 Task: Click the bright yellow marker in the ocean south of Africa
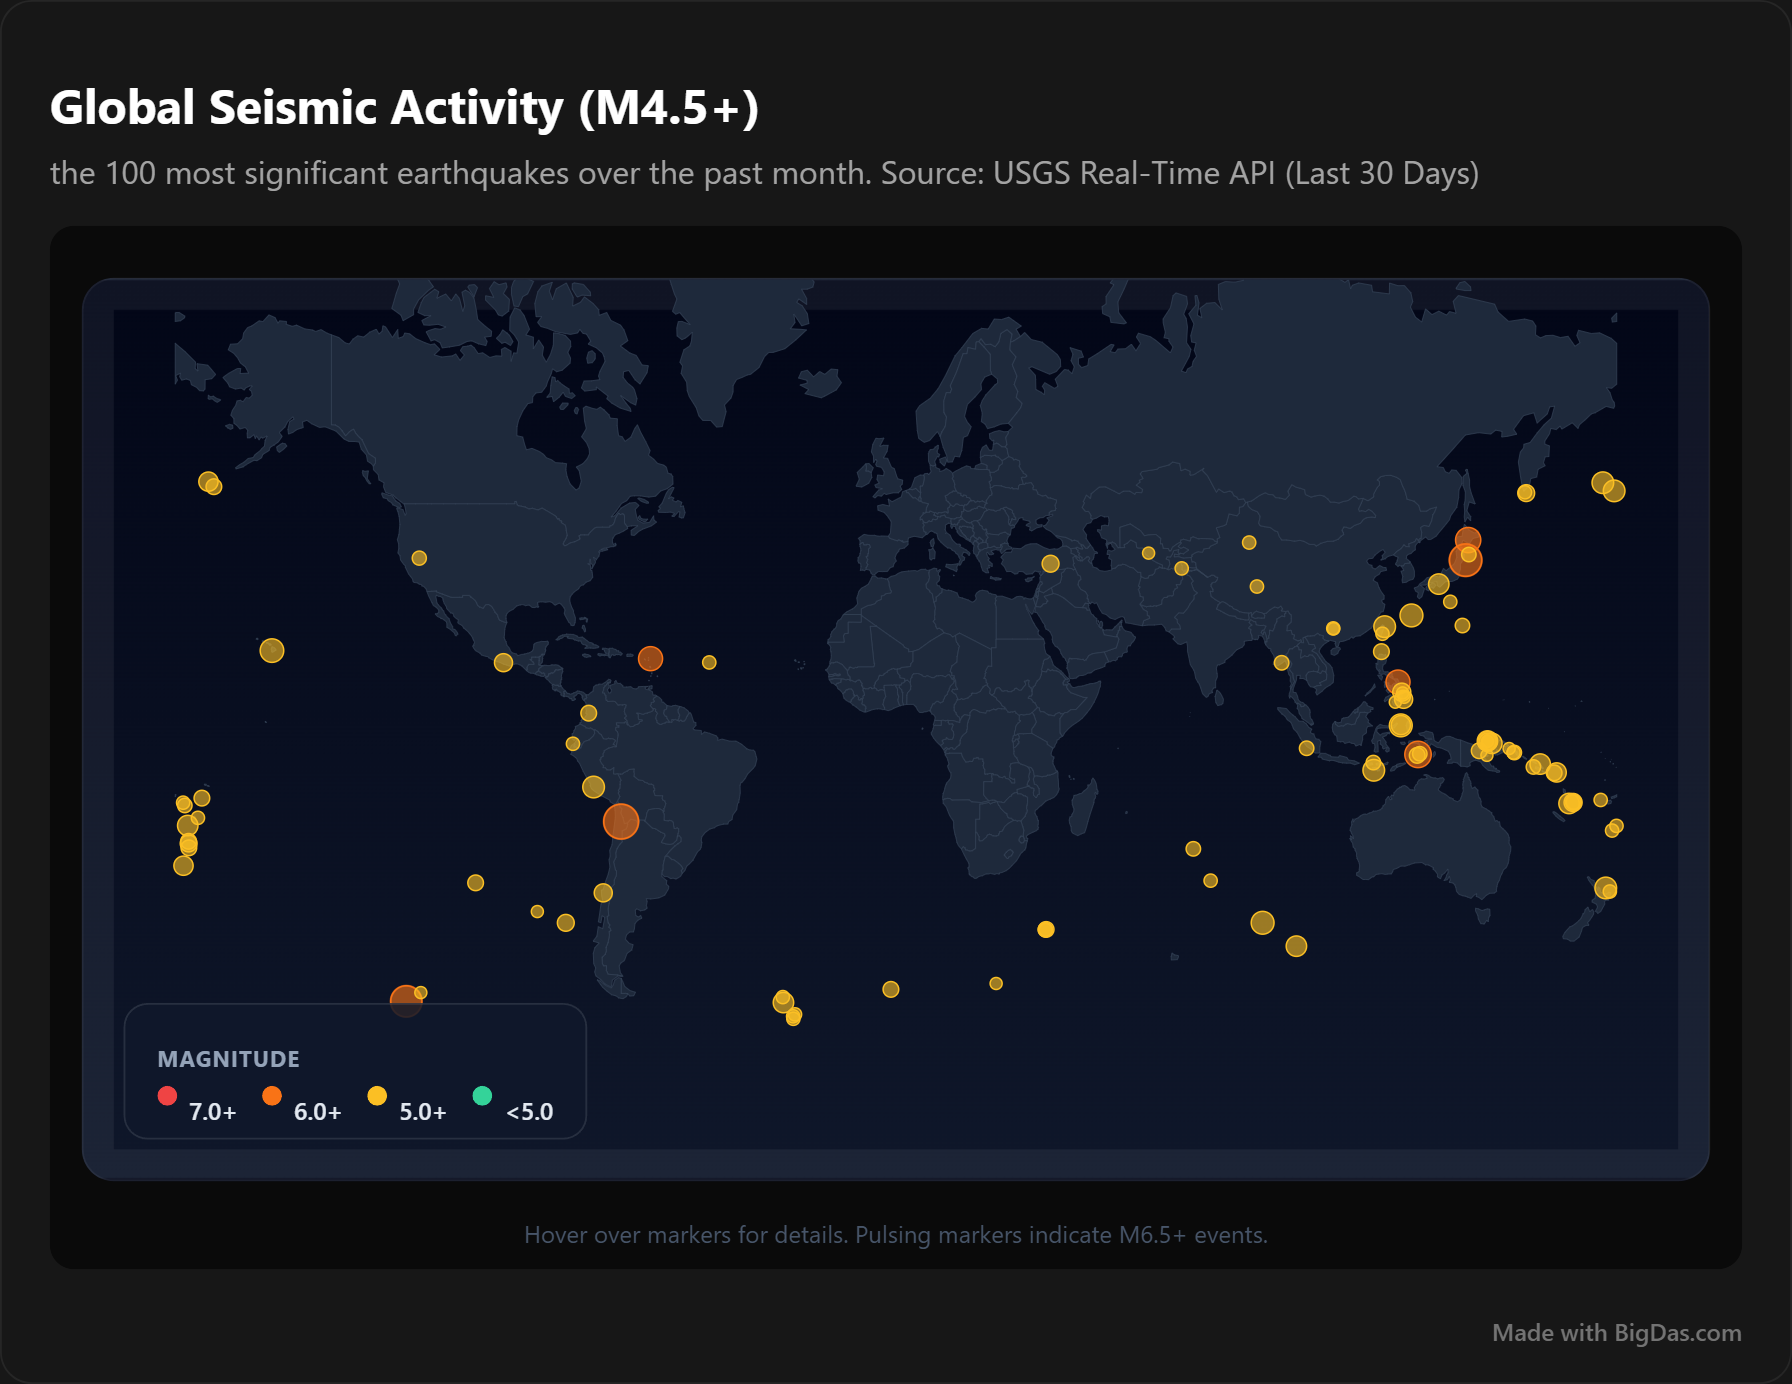click(1046, 929)
